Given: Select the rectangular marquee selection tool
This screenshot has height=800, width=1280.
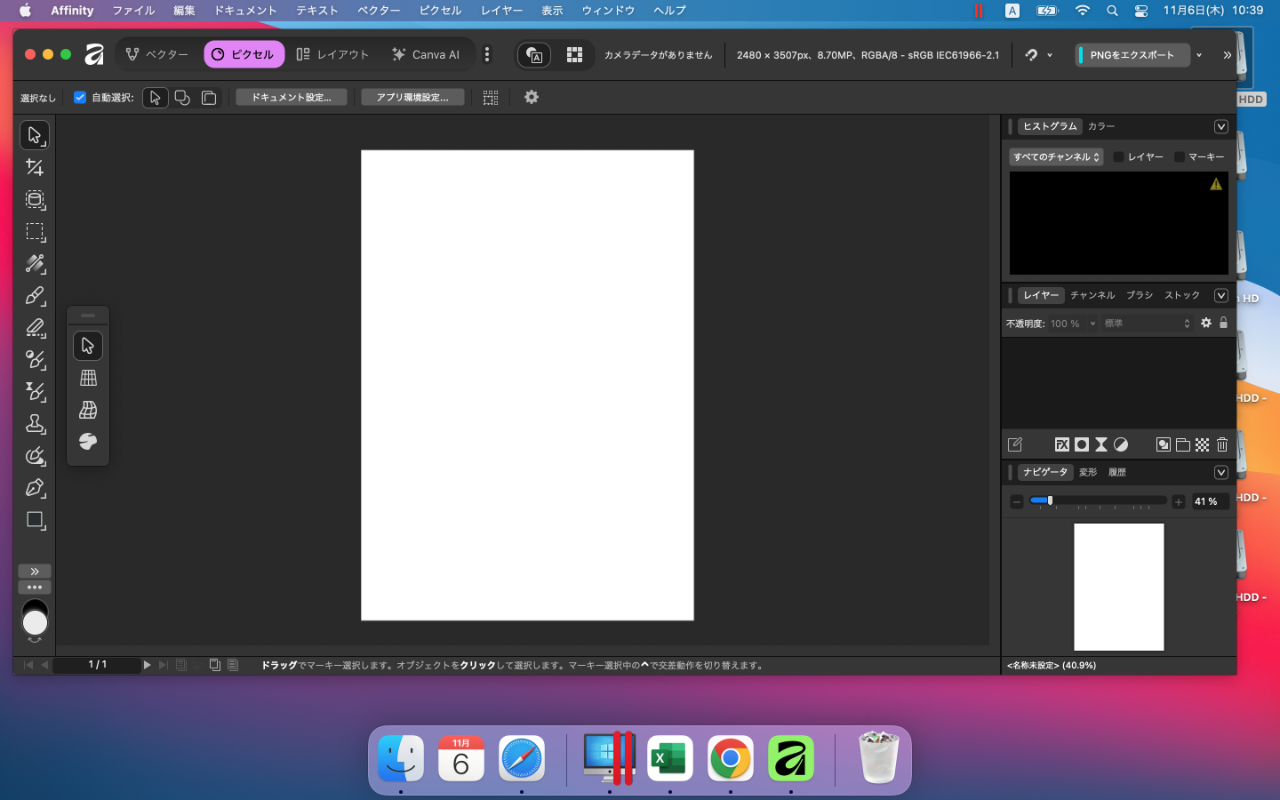Looking at the screenshot, I should (35, 232).
